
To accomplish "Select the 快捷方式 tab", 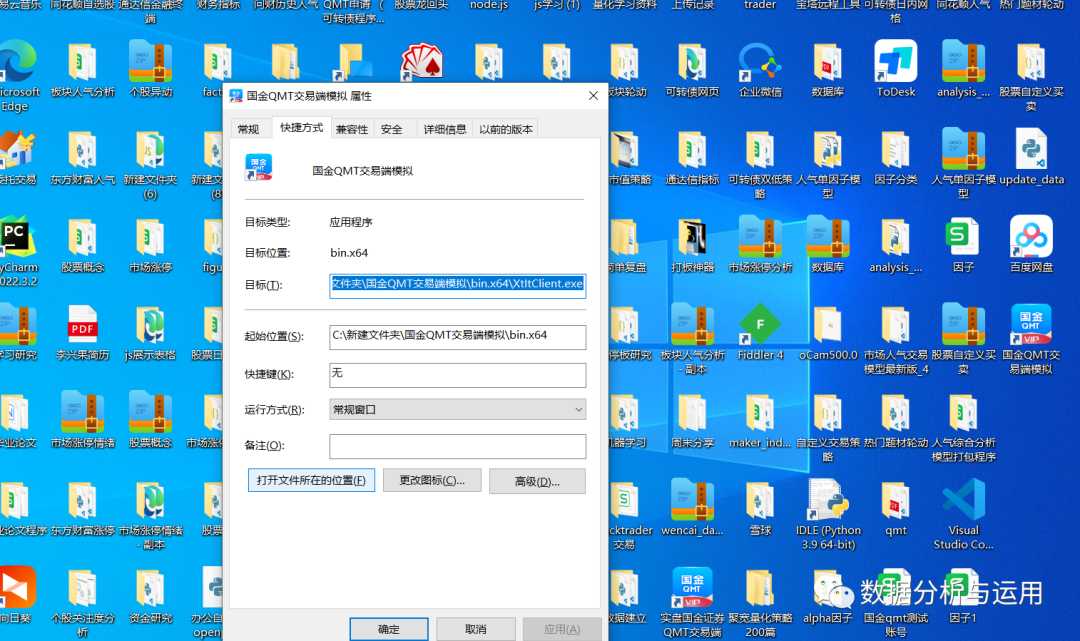I will (302, 127).
